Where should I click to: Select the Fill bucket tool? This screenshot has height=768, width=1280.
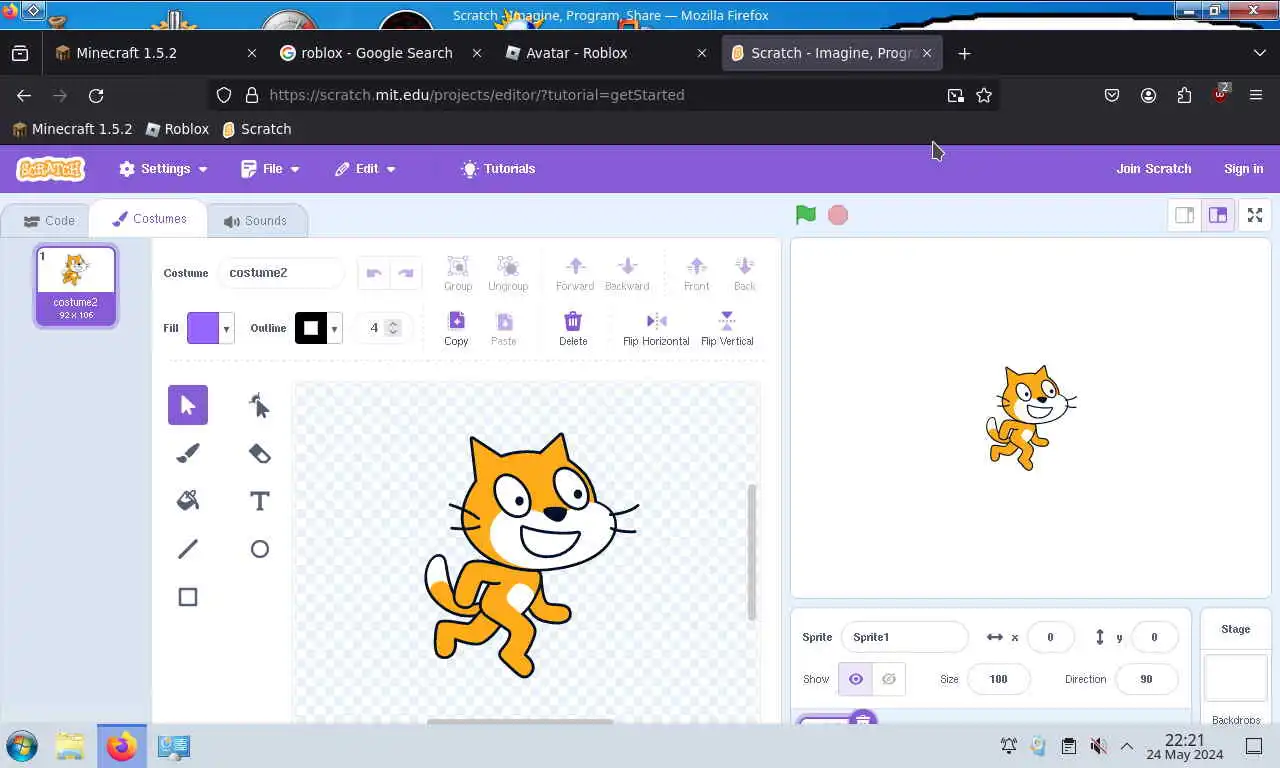pyautogui.click(x=188, y=501)
